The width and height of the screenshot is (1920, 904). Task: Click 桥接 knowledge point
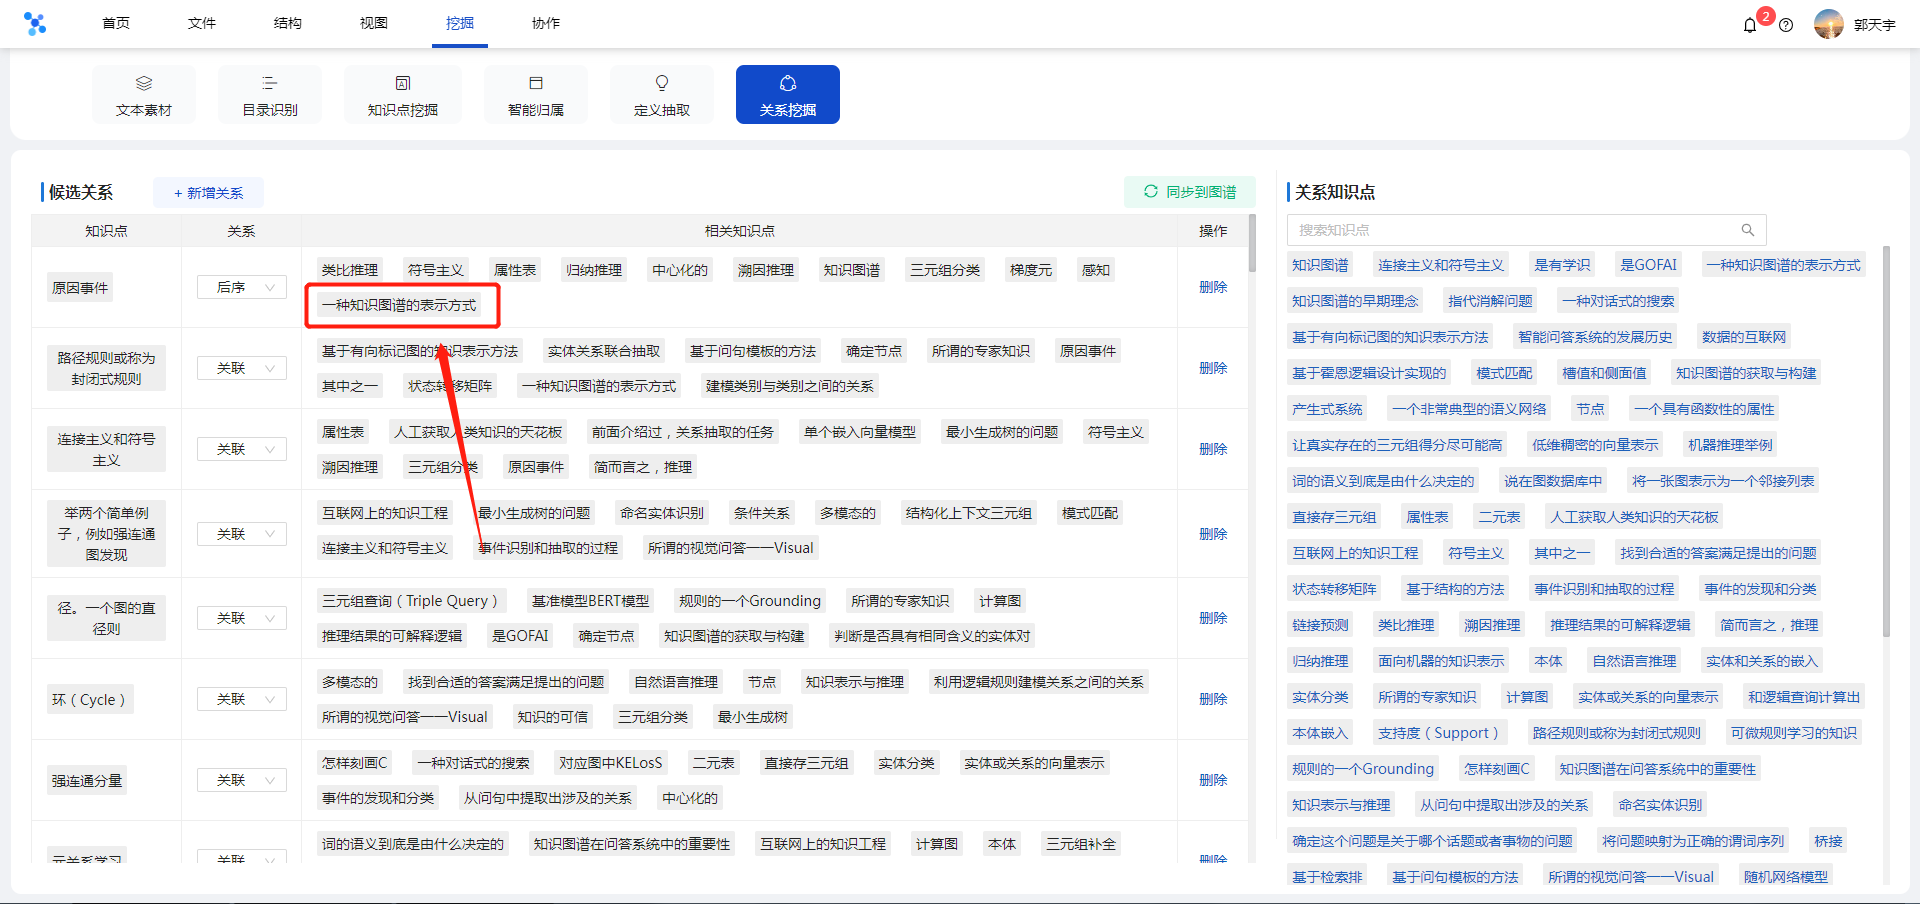(1828, 841)
